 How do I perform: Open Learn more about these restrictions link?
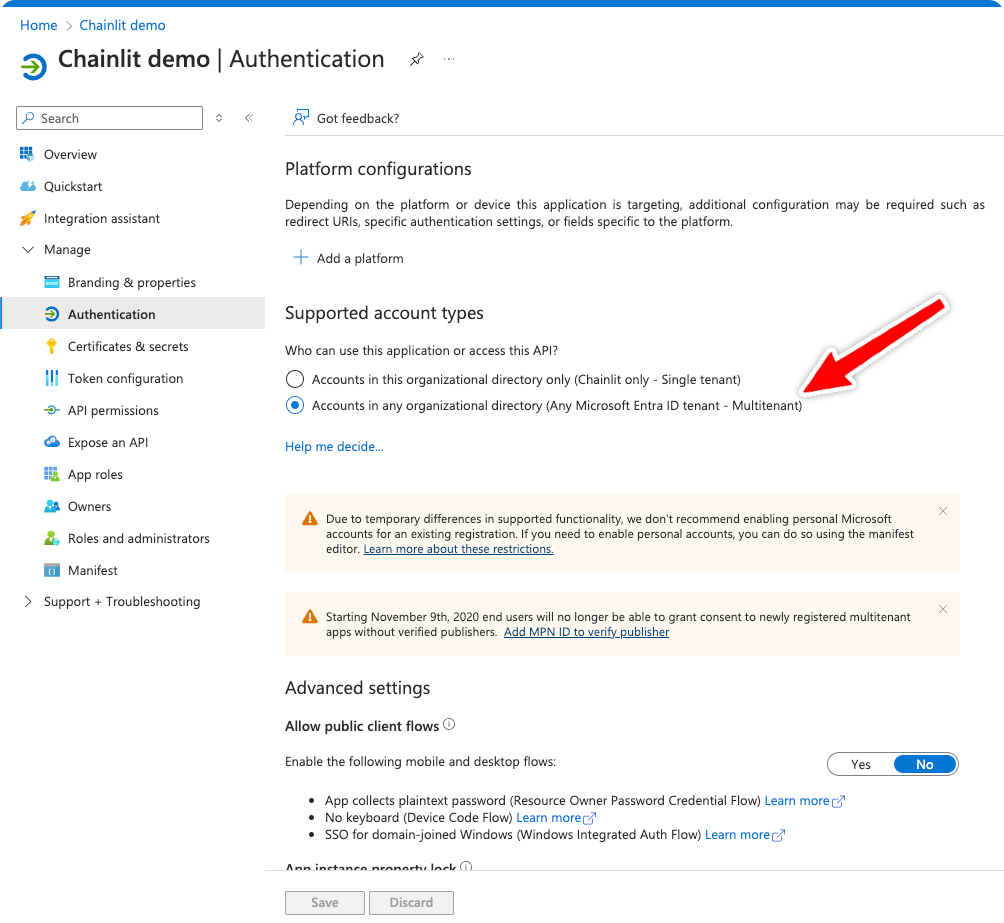(x=458, y=549)
